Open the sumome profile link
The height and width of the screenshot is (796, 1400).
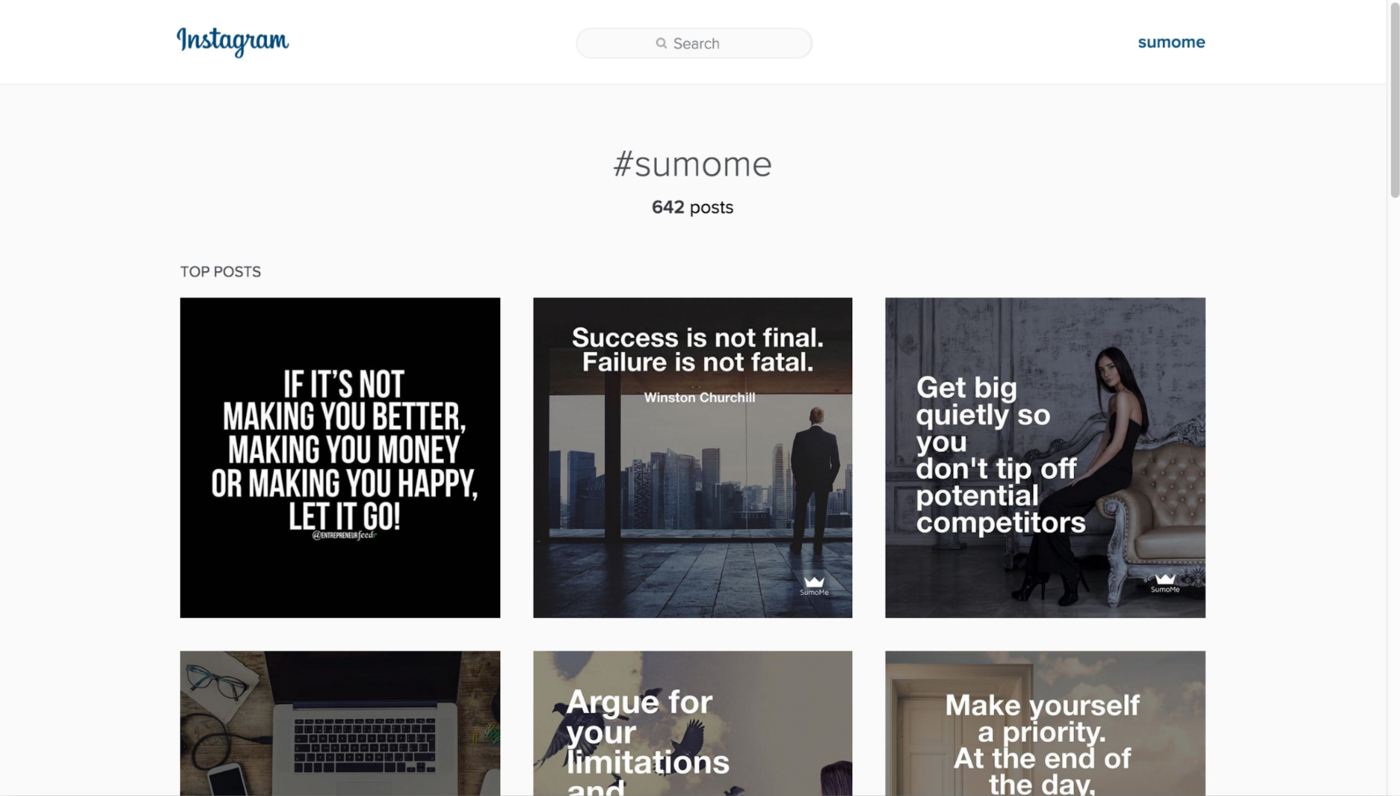(x=1171, y=42)
